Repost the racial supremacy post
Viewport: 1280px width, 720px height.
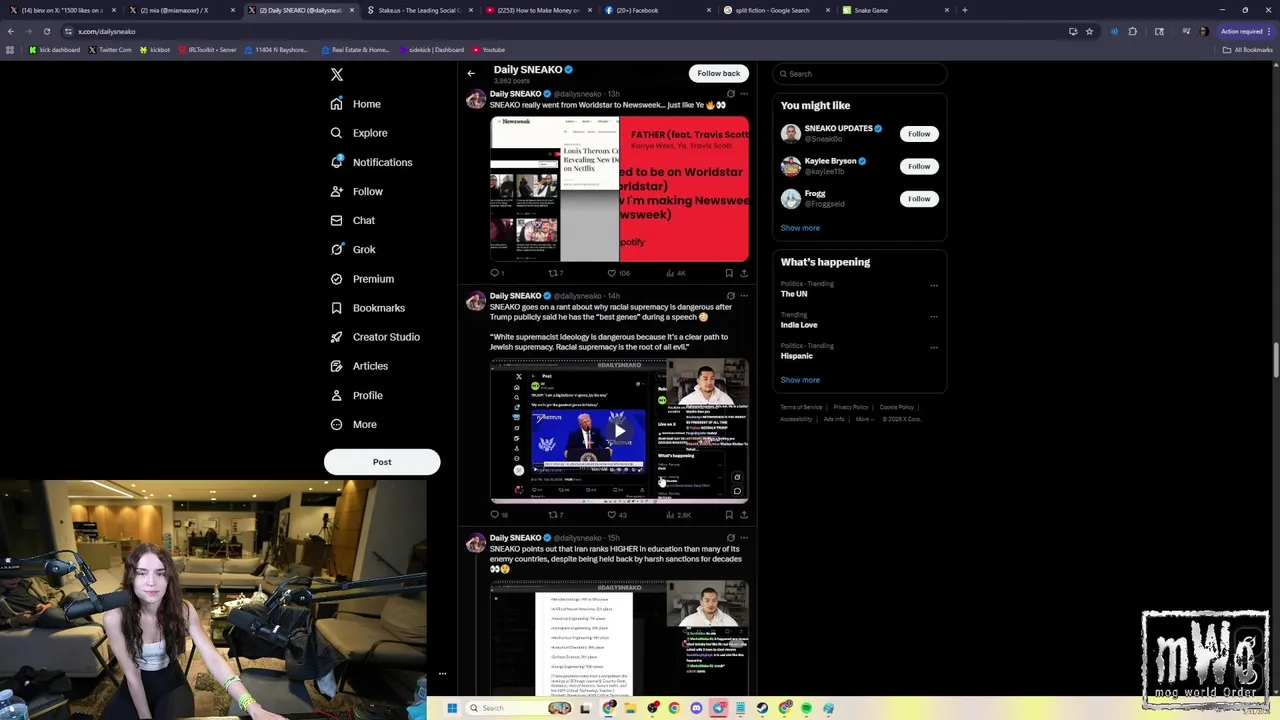(555, 515)
